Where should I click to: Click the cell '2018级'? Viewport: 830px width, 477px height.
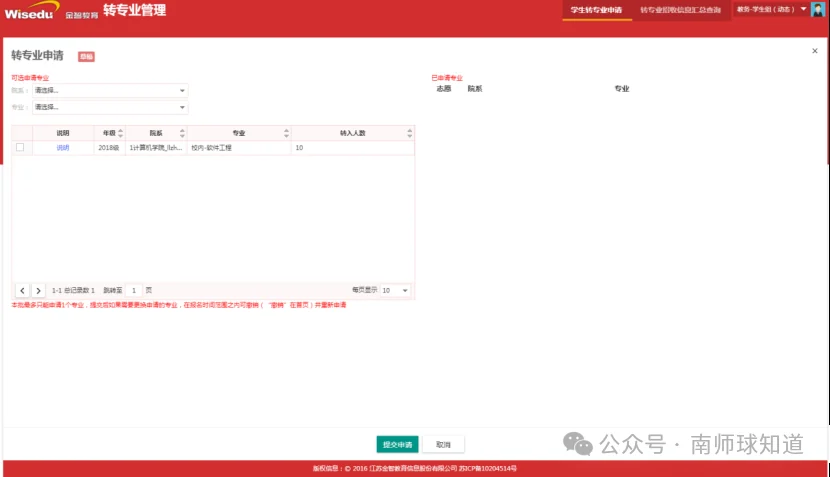tap(109, 148)
